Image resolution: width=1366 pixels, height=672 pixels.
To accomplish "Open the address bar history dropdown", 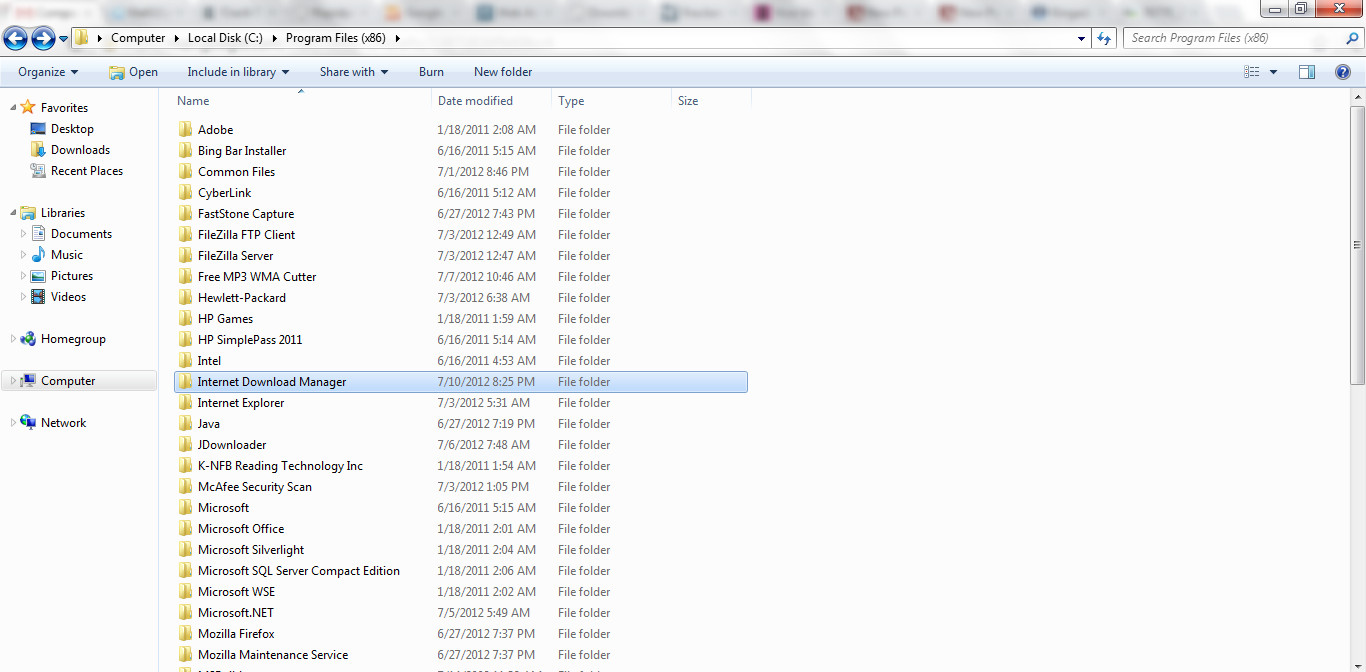I will click(1082, 38).
